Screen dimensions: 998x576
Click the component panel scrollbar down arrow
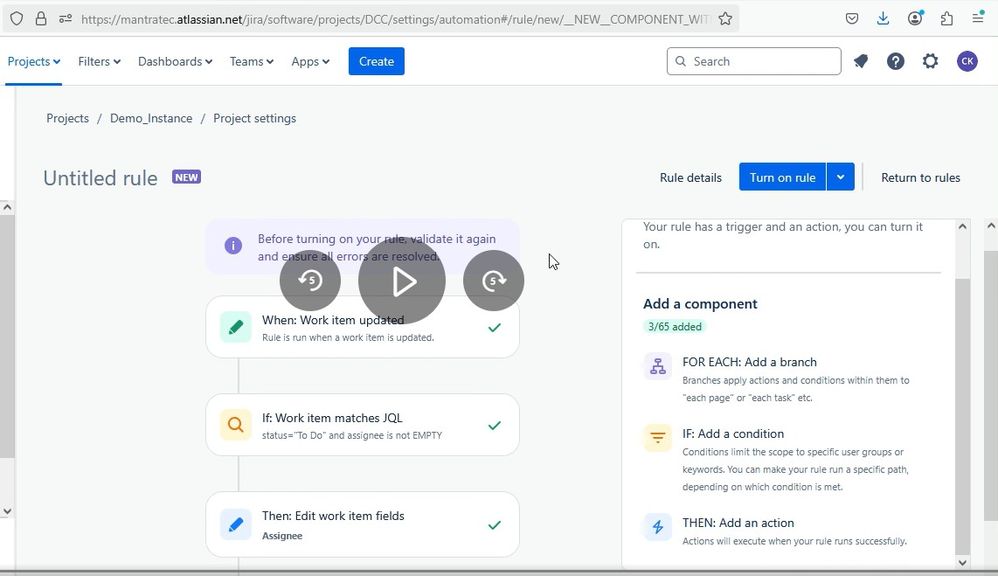962,563
